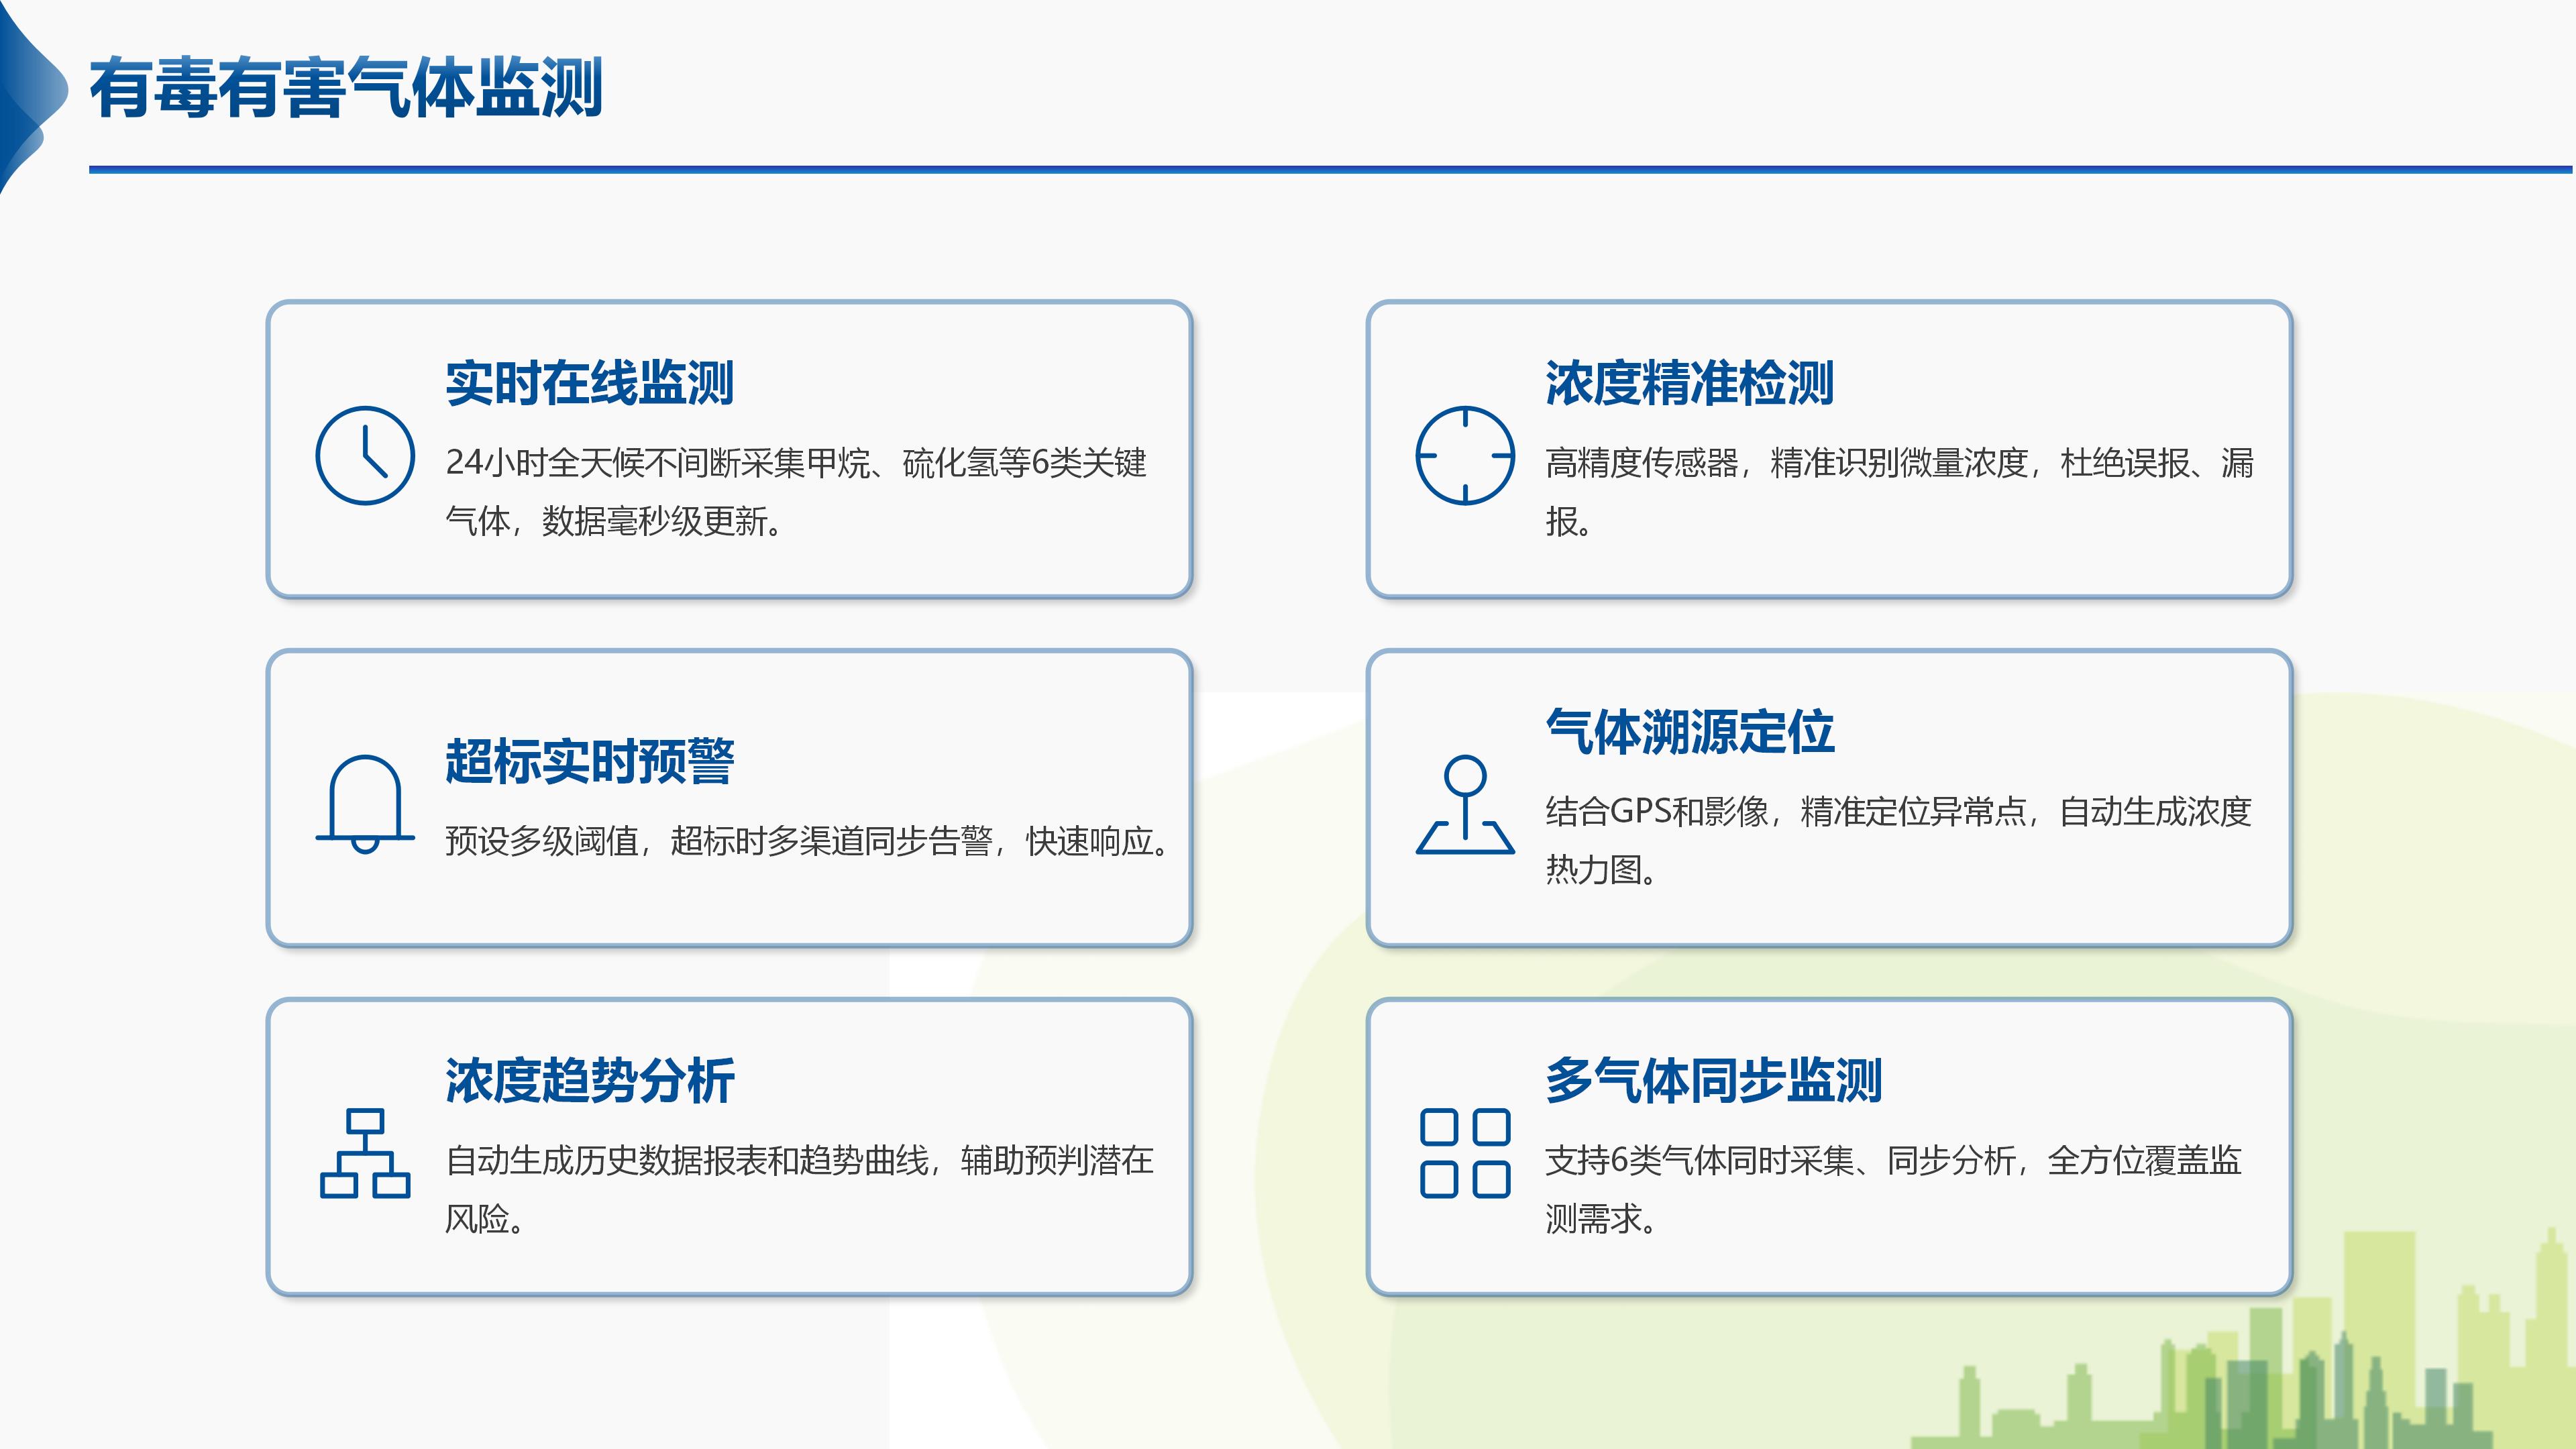
Task: Select the description starting with 高精度传感器
Action: (1899, 491)
